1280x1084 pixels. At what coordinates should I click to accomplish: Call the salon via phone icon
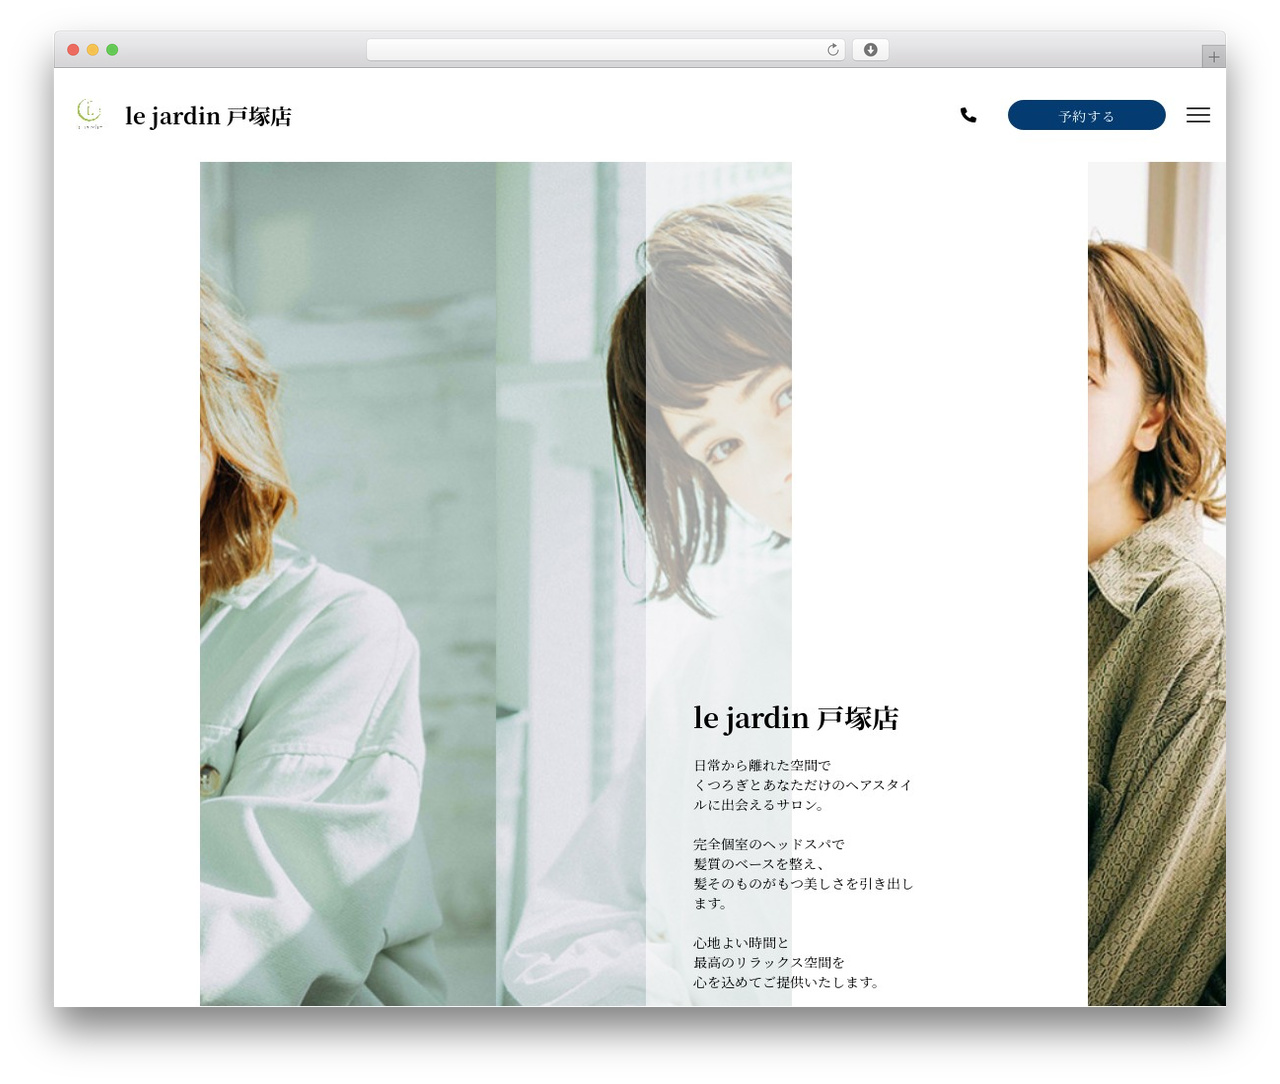coord(968,115)
